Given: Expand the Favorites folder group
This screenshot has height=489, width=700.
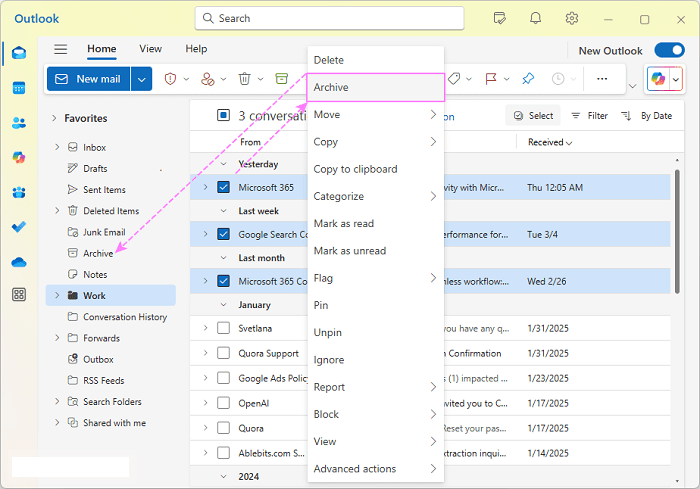Looking at the screenshot, I should click(54, 118).
